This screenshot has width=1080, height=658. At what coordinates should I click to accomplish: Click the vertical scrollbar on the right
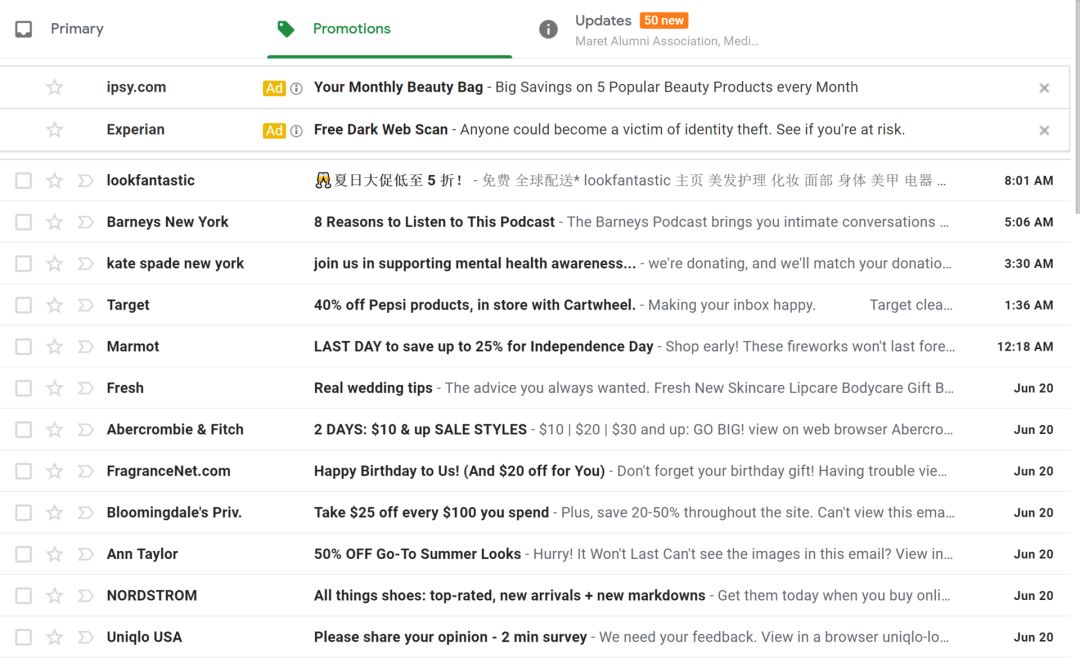pos(1075,110)
